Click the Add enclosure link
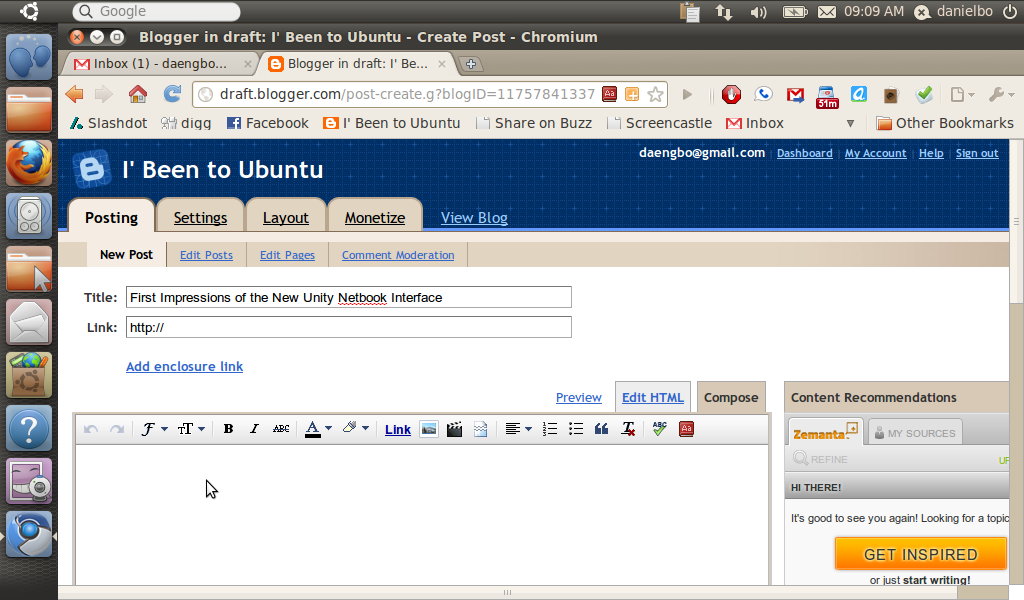The width and height of the screenshot is (1024, 600). pyautogui.click(x=184, y=366)
